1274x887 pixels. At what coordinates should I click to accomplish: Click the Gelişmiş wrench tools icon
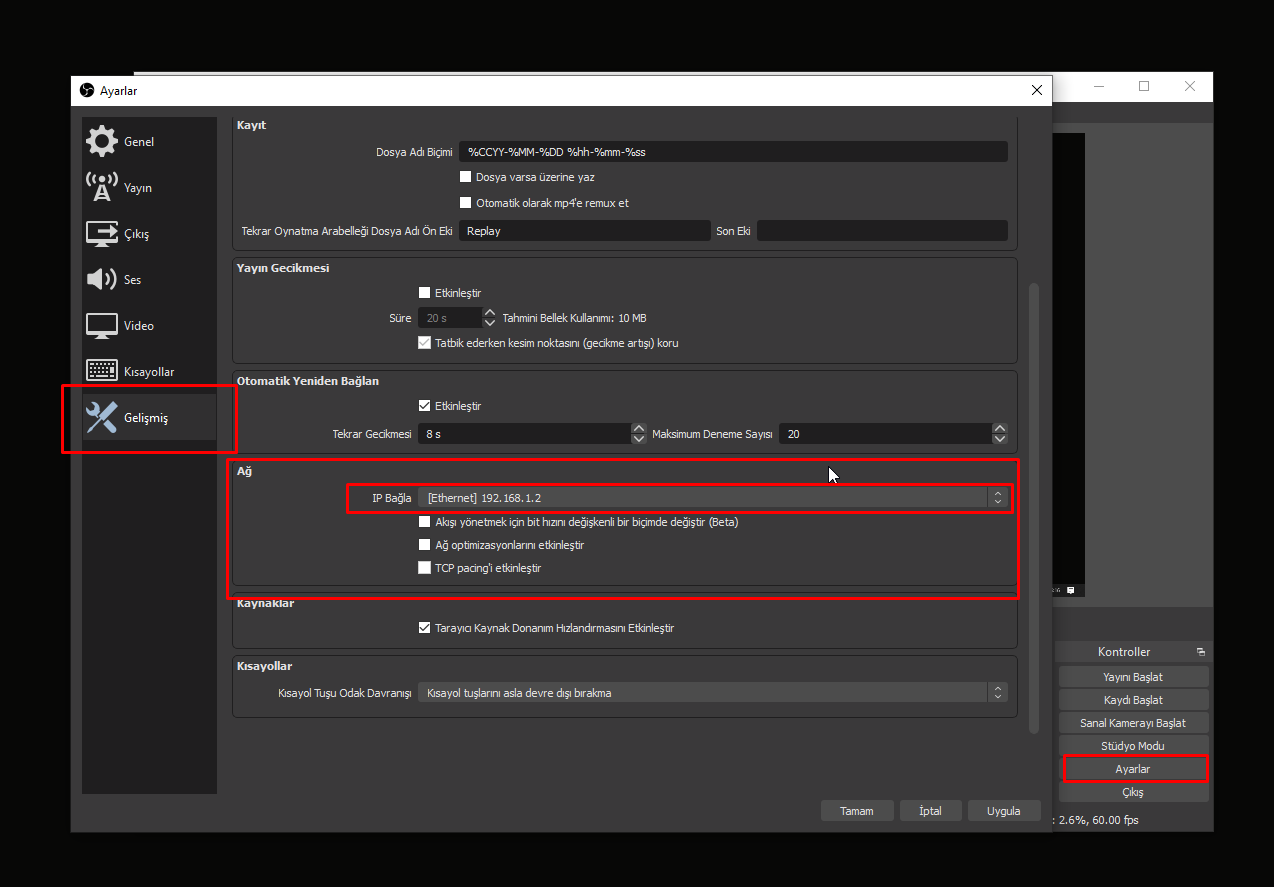(x=102, y=418)
